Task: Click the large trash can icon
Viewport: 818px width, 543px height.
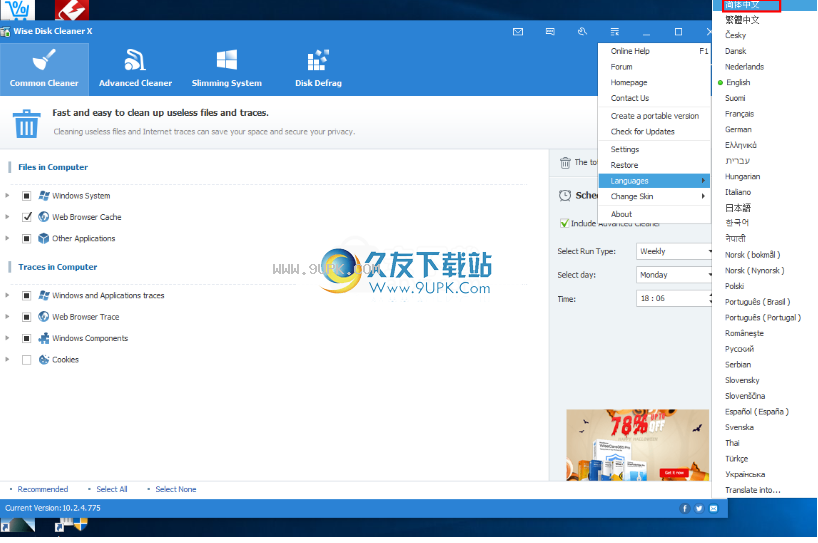Action: [x=26, y=124]
